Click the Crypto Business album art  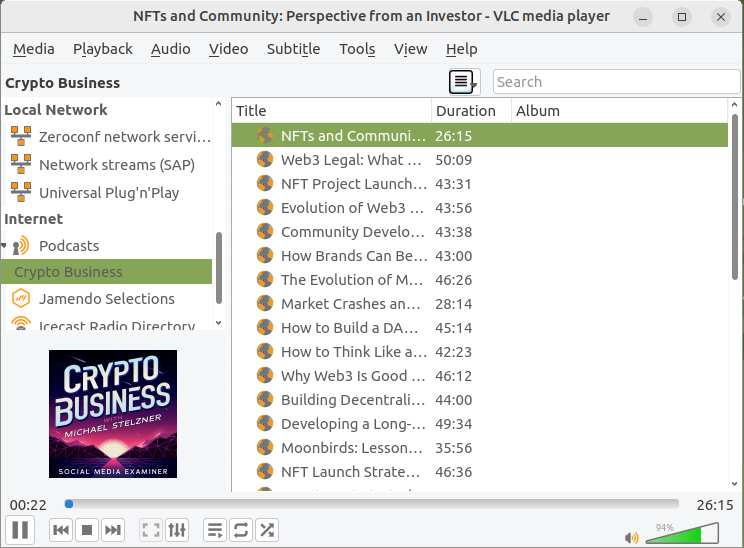click(113, 414)
